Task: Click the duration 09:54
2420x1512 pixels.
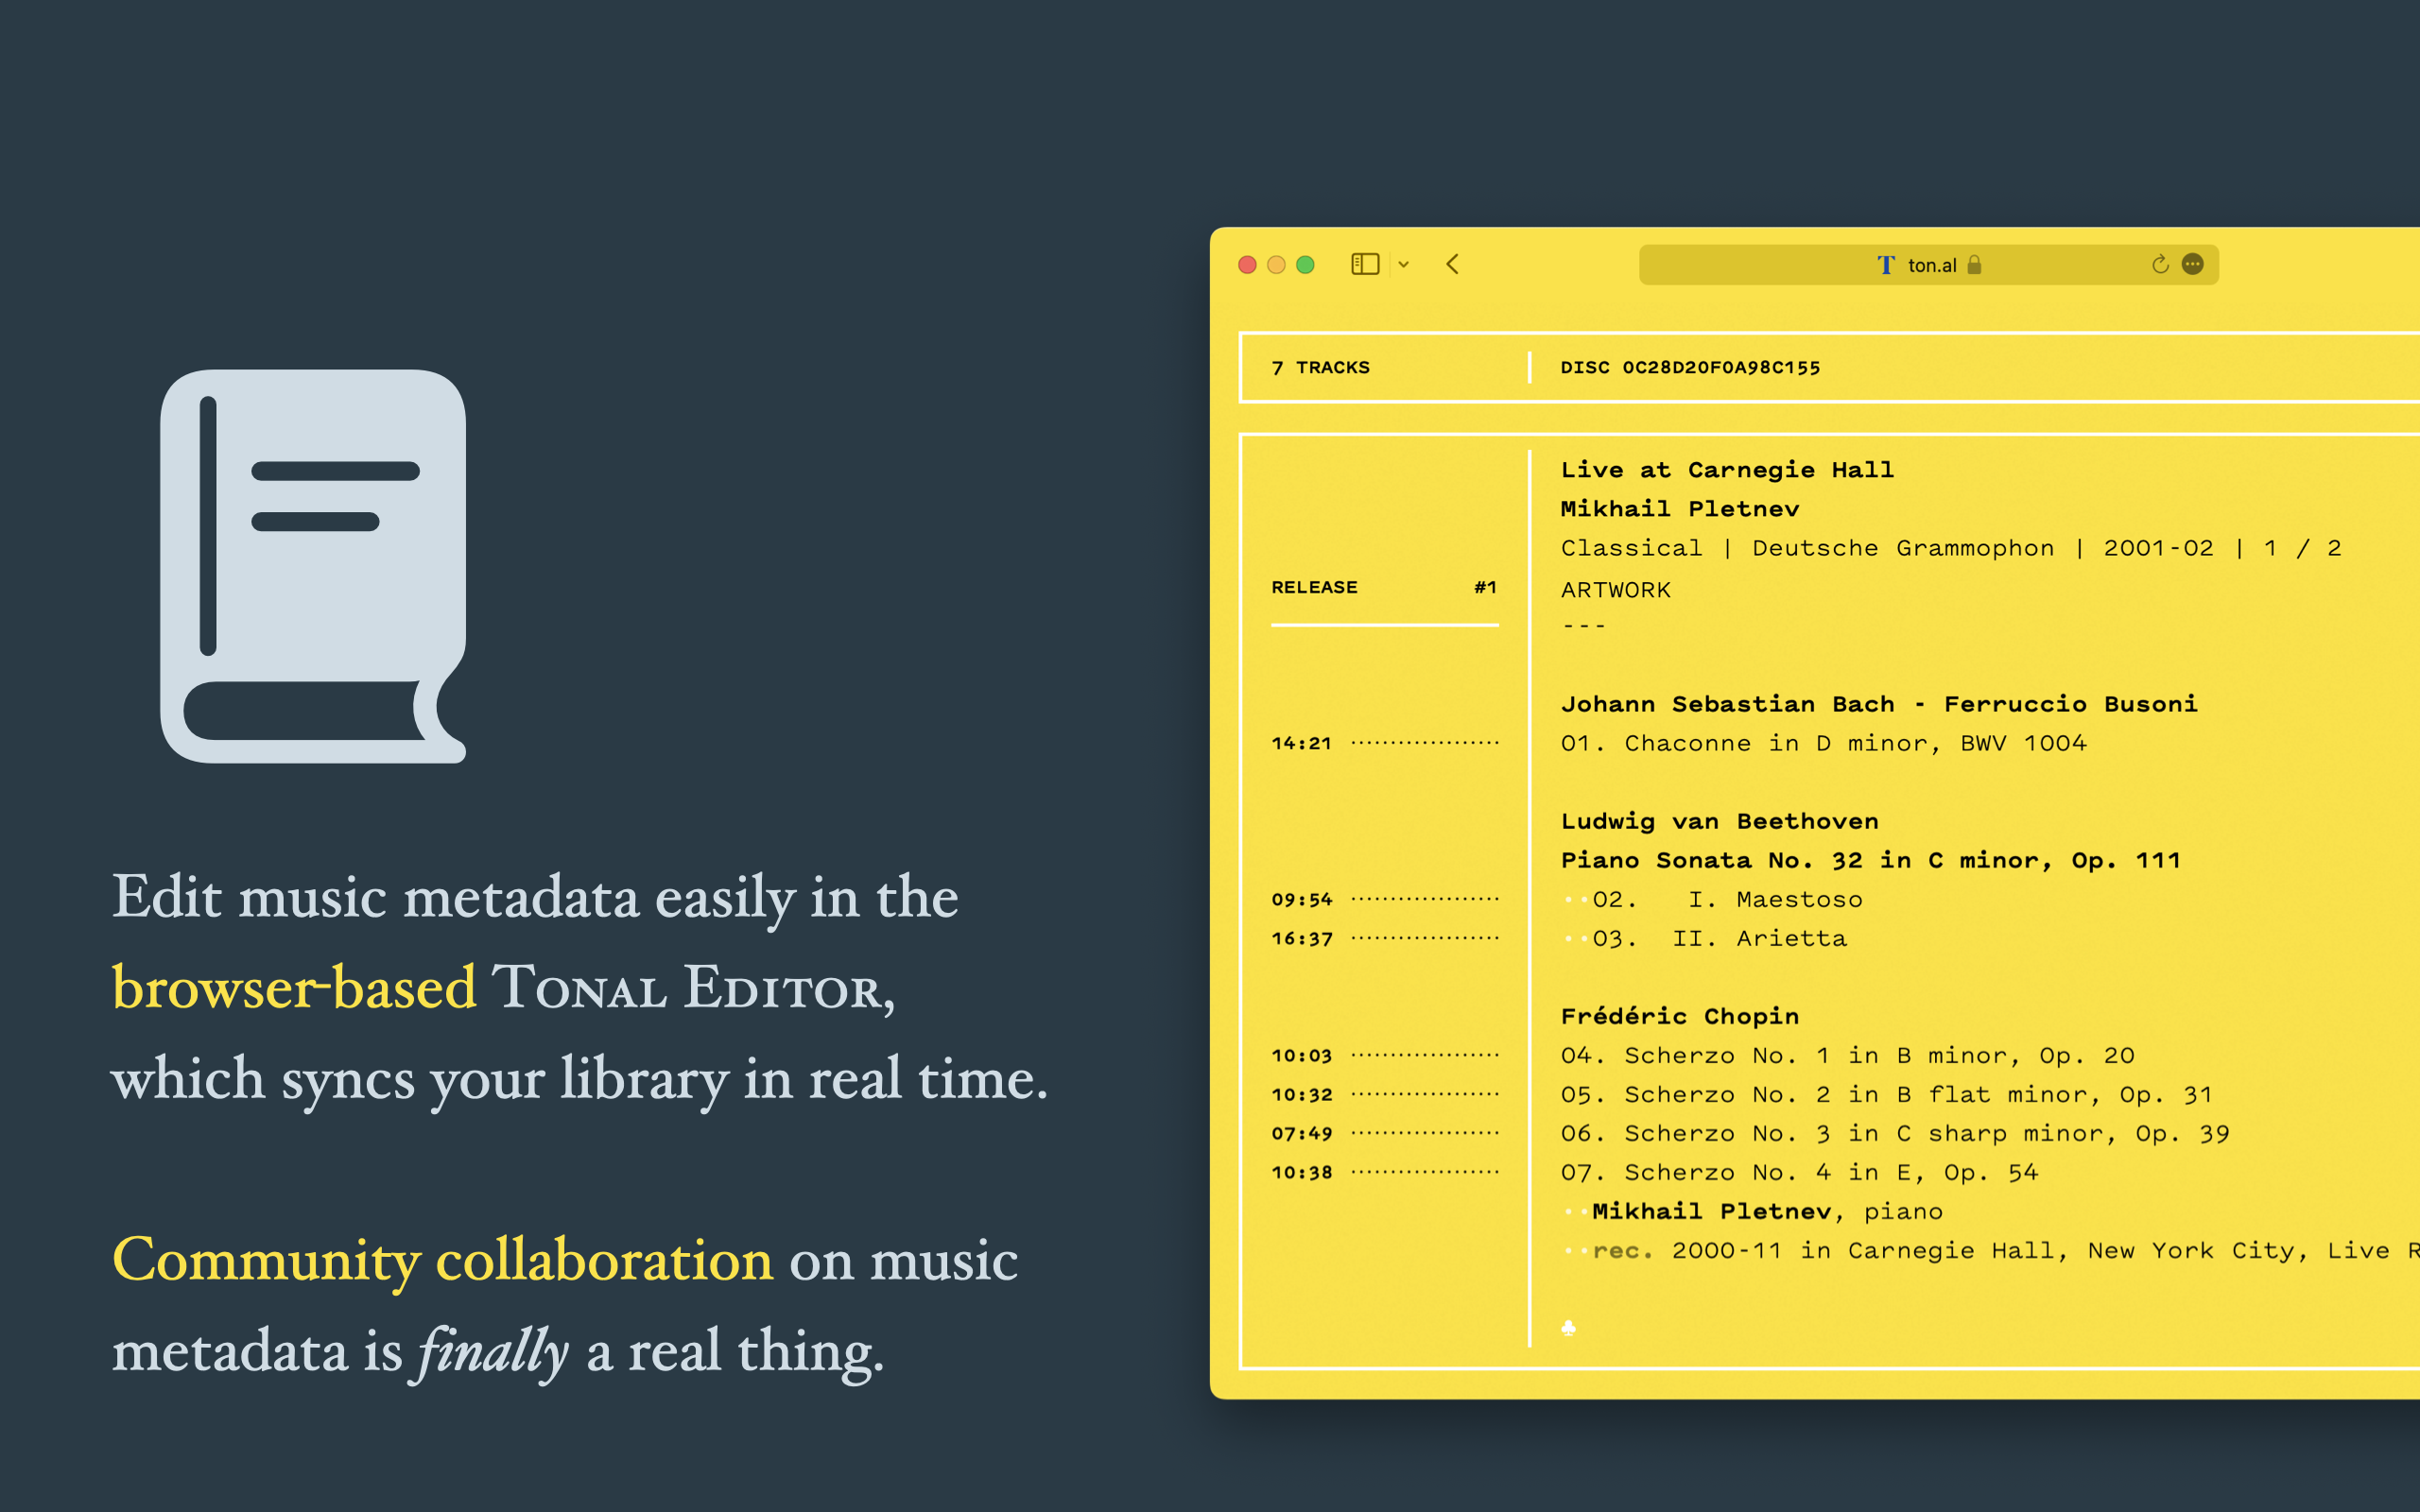Action: pos(1301,899)
